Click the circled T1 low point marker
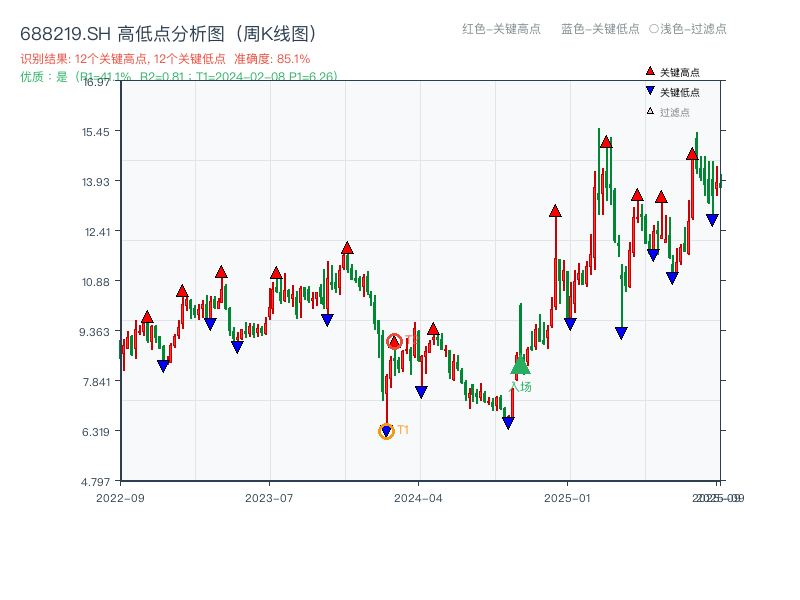 (x=387, y=431)
